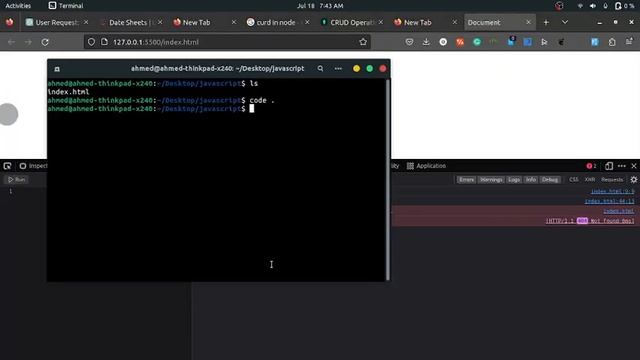
Task: Open the green Grammarly extension icon
Action: pyautogui.click(x=477, y=42)
